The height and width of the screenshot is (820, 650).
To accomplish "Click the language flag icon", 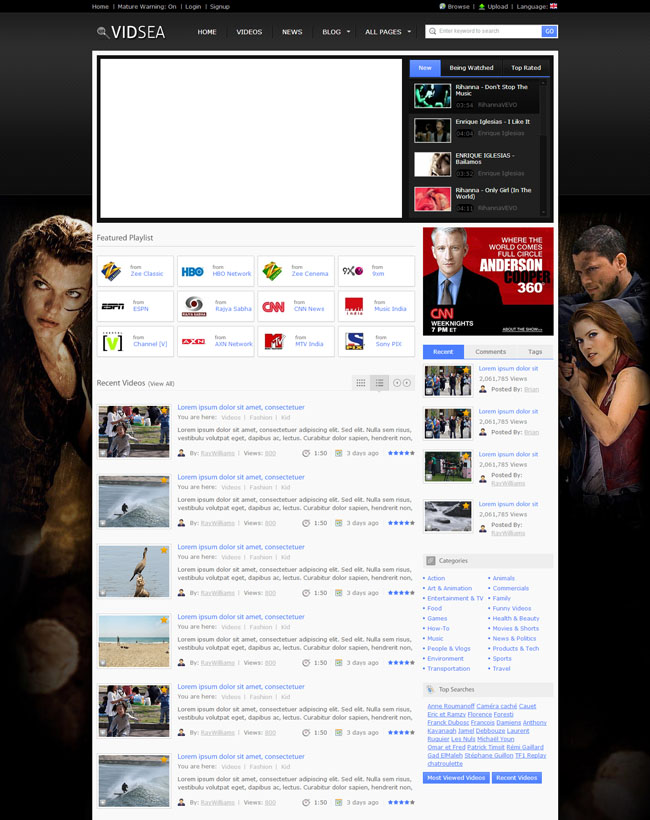I will tap(553, 6).
